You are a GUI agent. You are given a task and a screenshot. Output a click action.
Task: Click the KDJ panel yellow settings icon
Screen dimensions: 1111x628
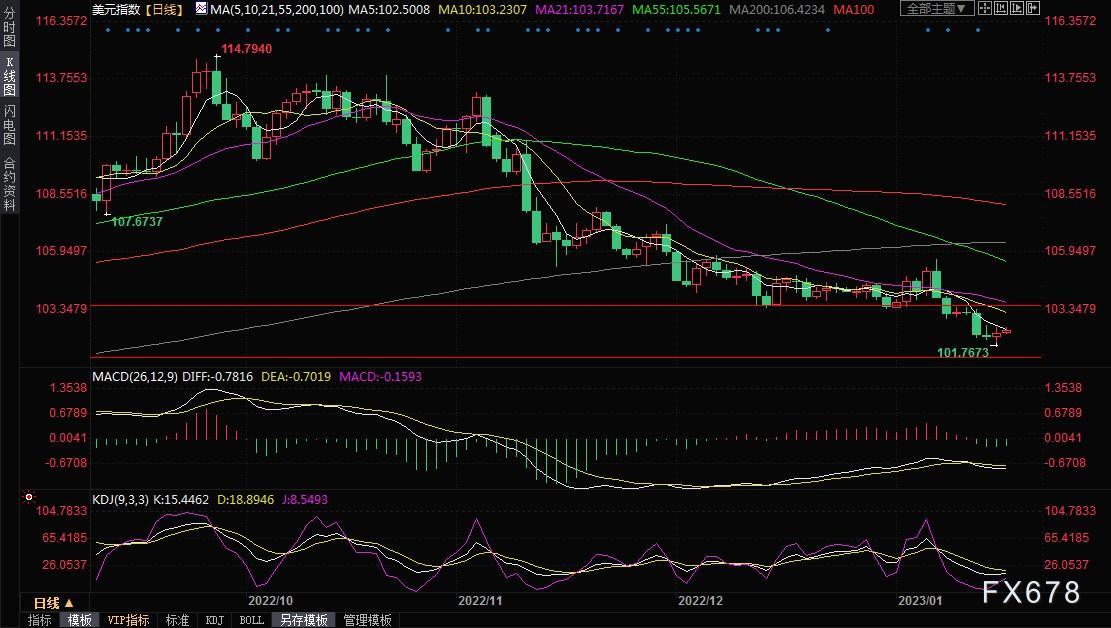(28, 496)
